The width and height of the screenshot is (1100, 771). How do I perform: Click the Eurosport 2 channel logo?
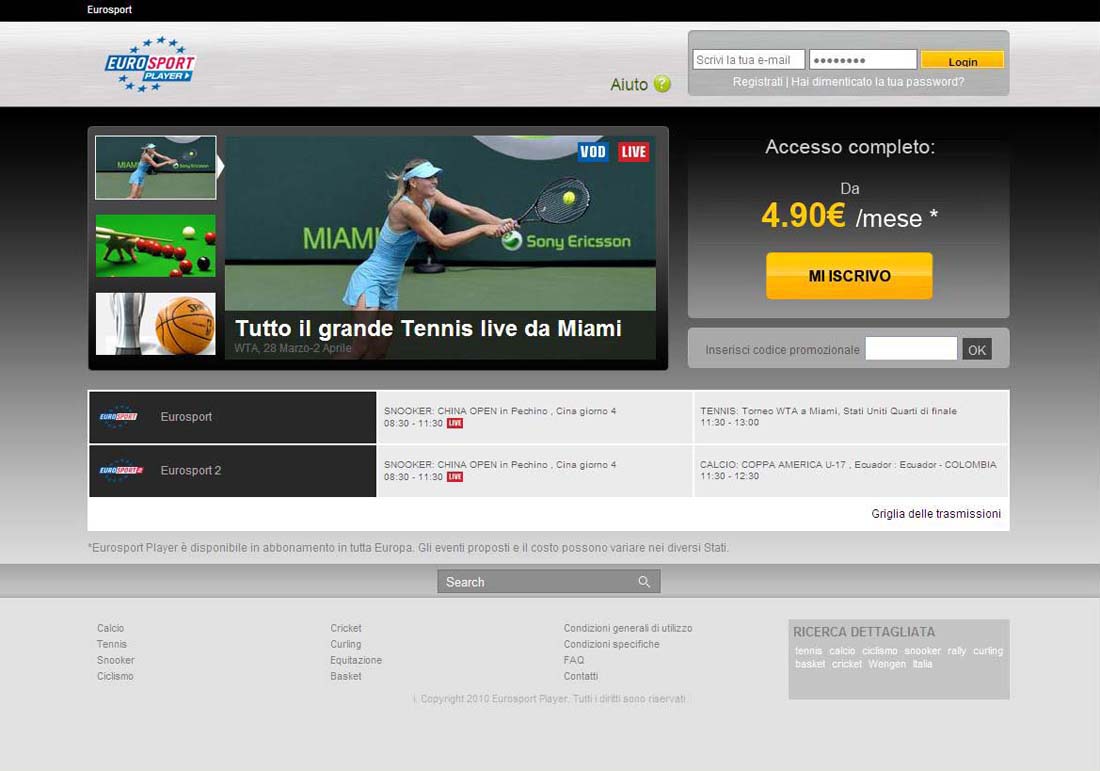point(121,470)
